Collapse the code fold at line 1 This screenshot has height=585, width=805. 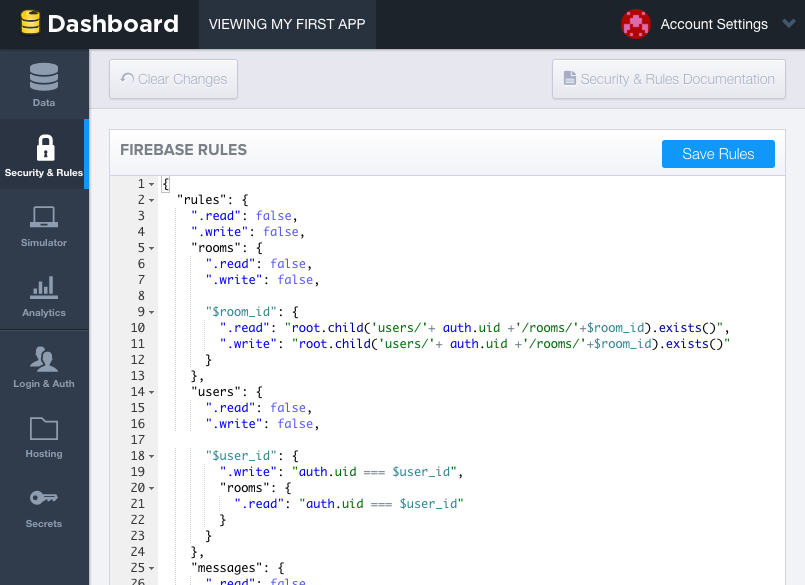coord(151,184)
